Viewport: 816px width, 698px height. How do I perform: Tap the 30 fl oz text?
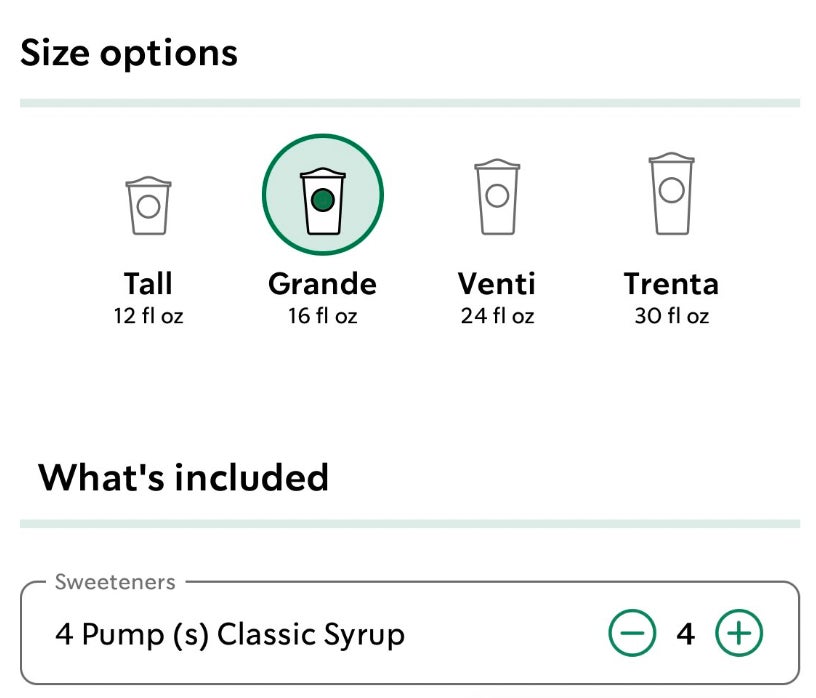tap(670, 317)
